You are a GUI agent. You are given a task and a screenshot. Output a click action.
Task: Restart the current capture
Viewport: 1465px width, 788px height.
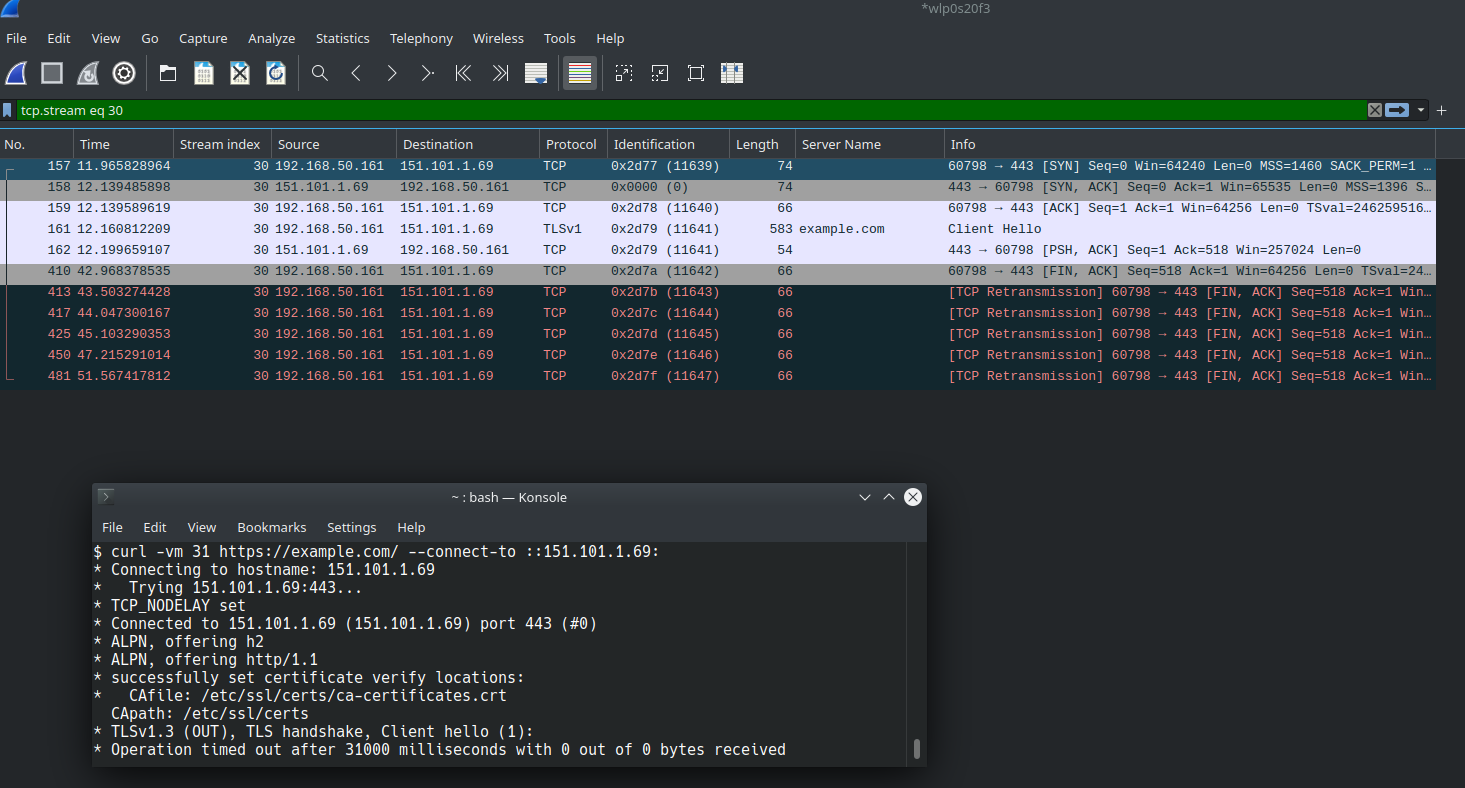tap(88, 73)
